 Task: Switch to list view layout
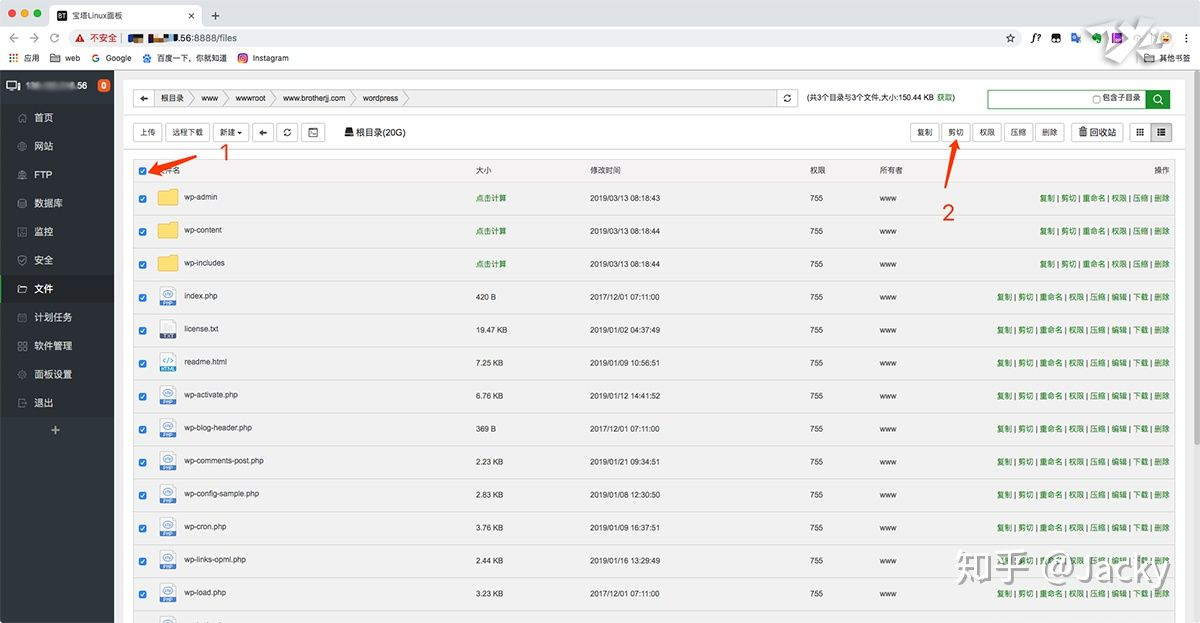1161,132
